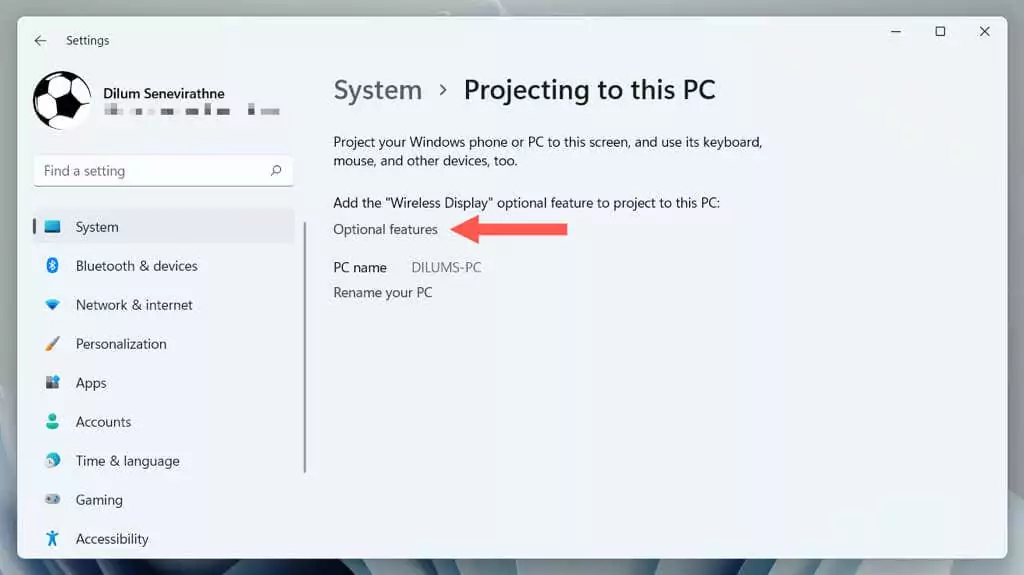Viewport: 1024px width, 575px height.
Task: Focus the Find a setting search box
Action: [x=163, y=171]
